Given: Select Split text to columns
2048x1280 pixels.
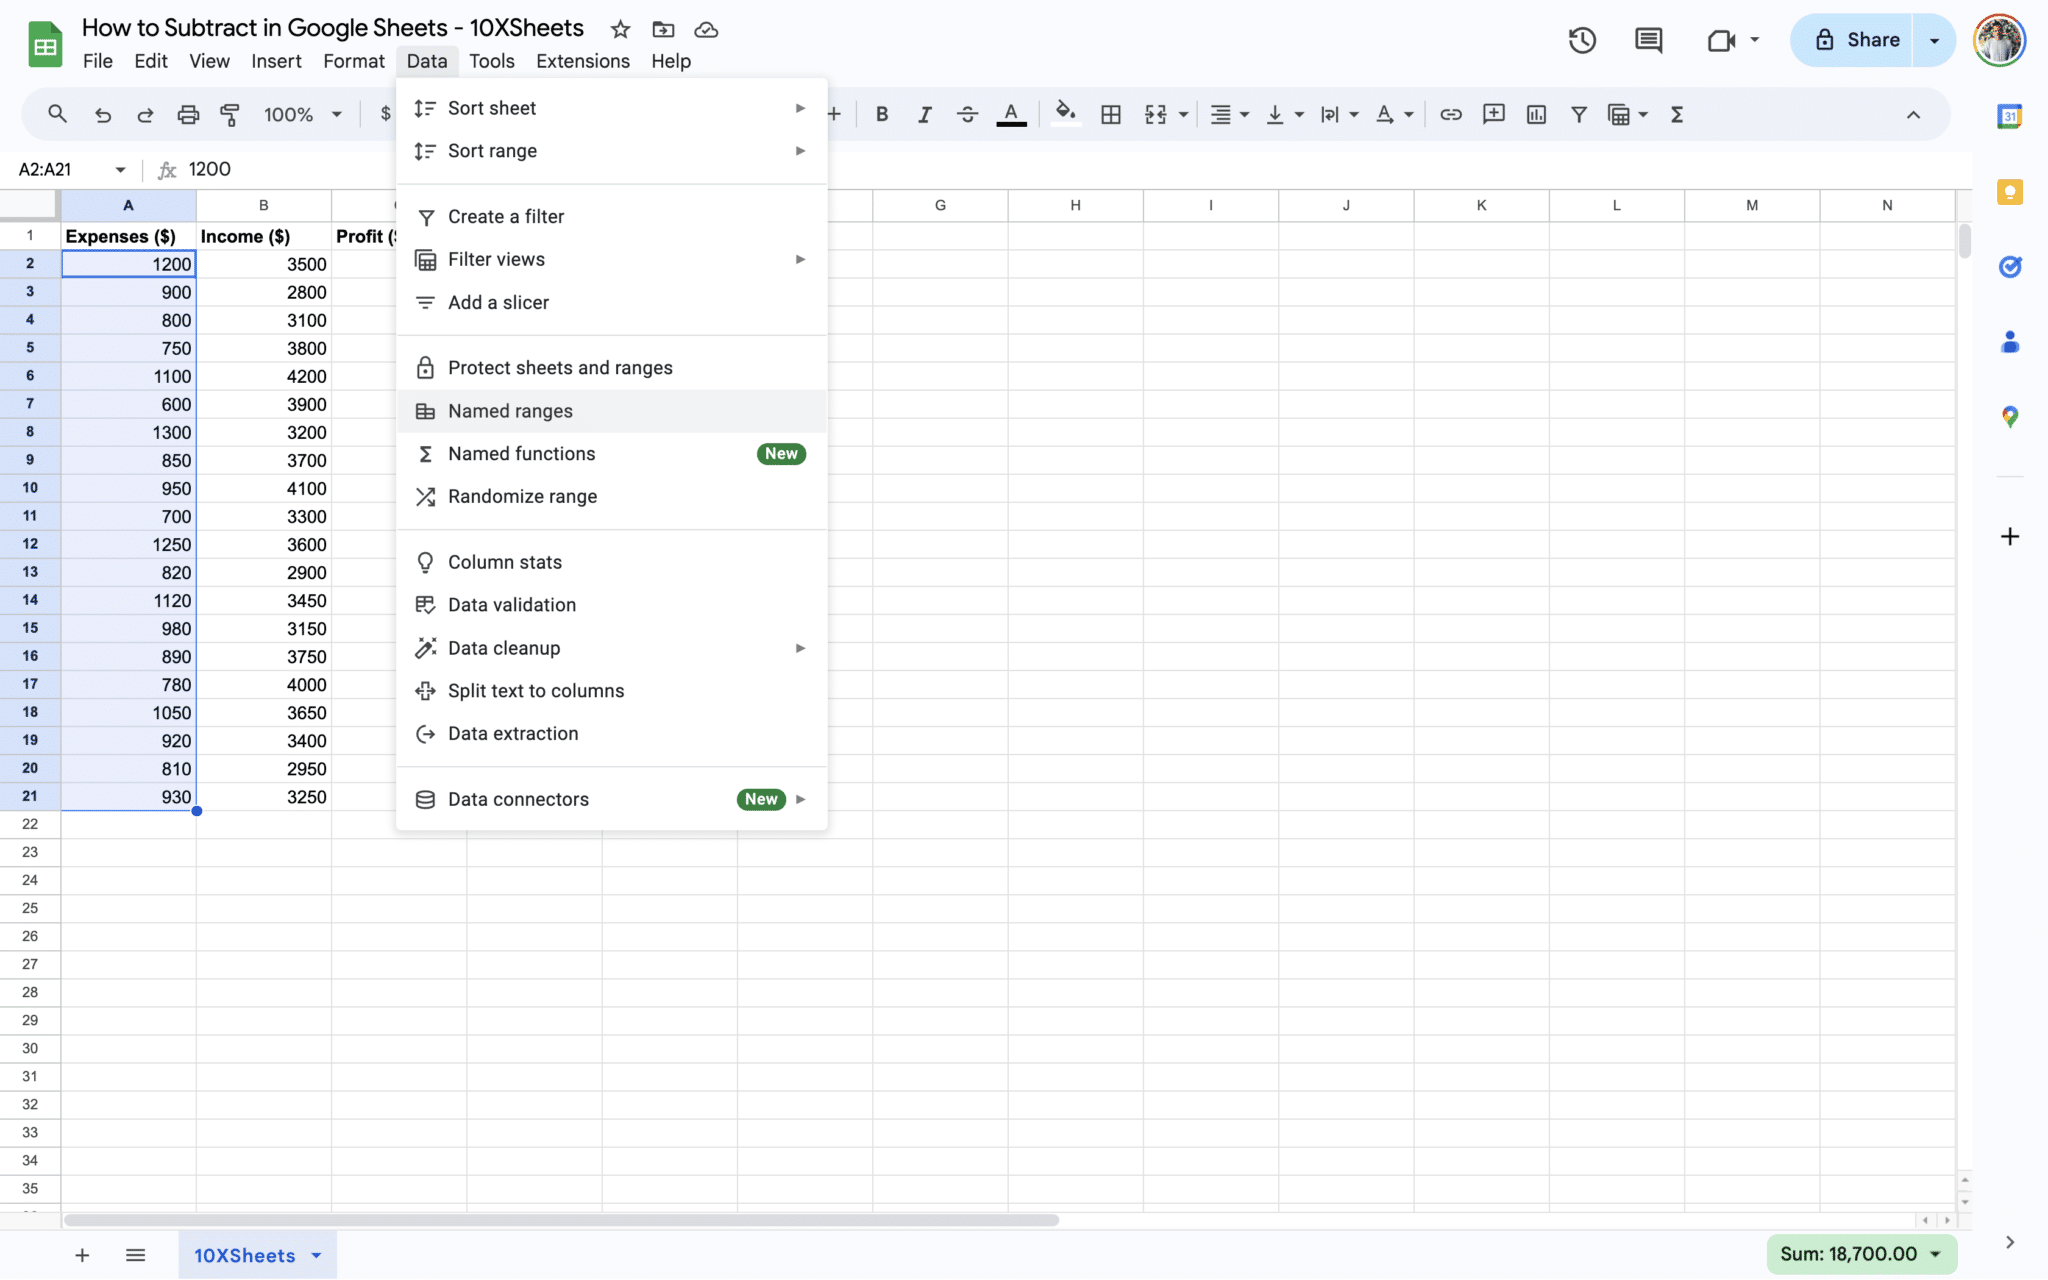Looking at the screenshot, I should [612, 691].
